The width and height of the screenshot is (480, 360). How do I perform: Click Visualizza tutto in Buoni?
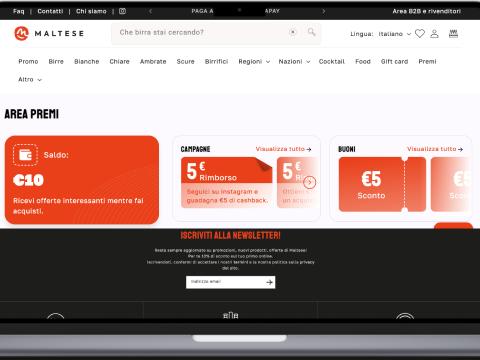[435, 149]
